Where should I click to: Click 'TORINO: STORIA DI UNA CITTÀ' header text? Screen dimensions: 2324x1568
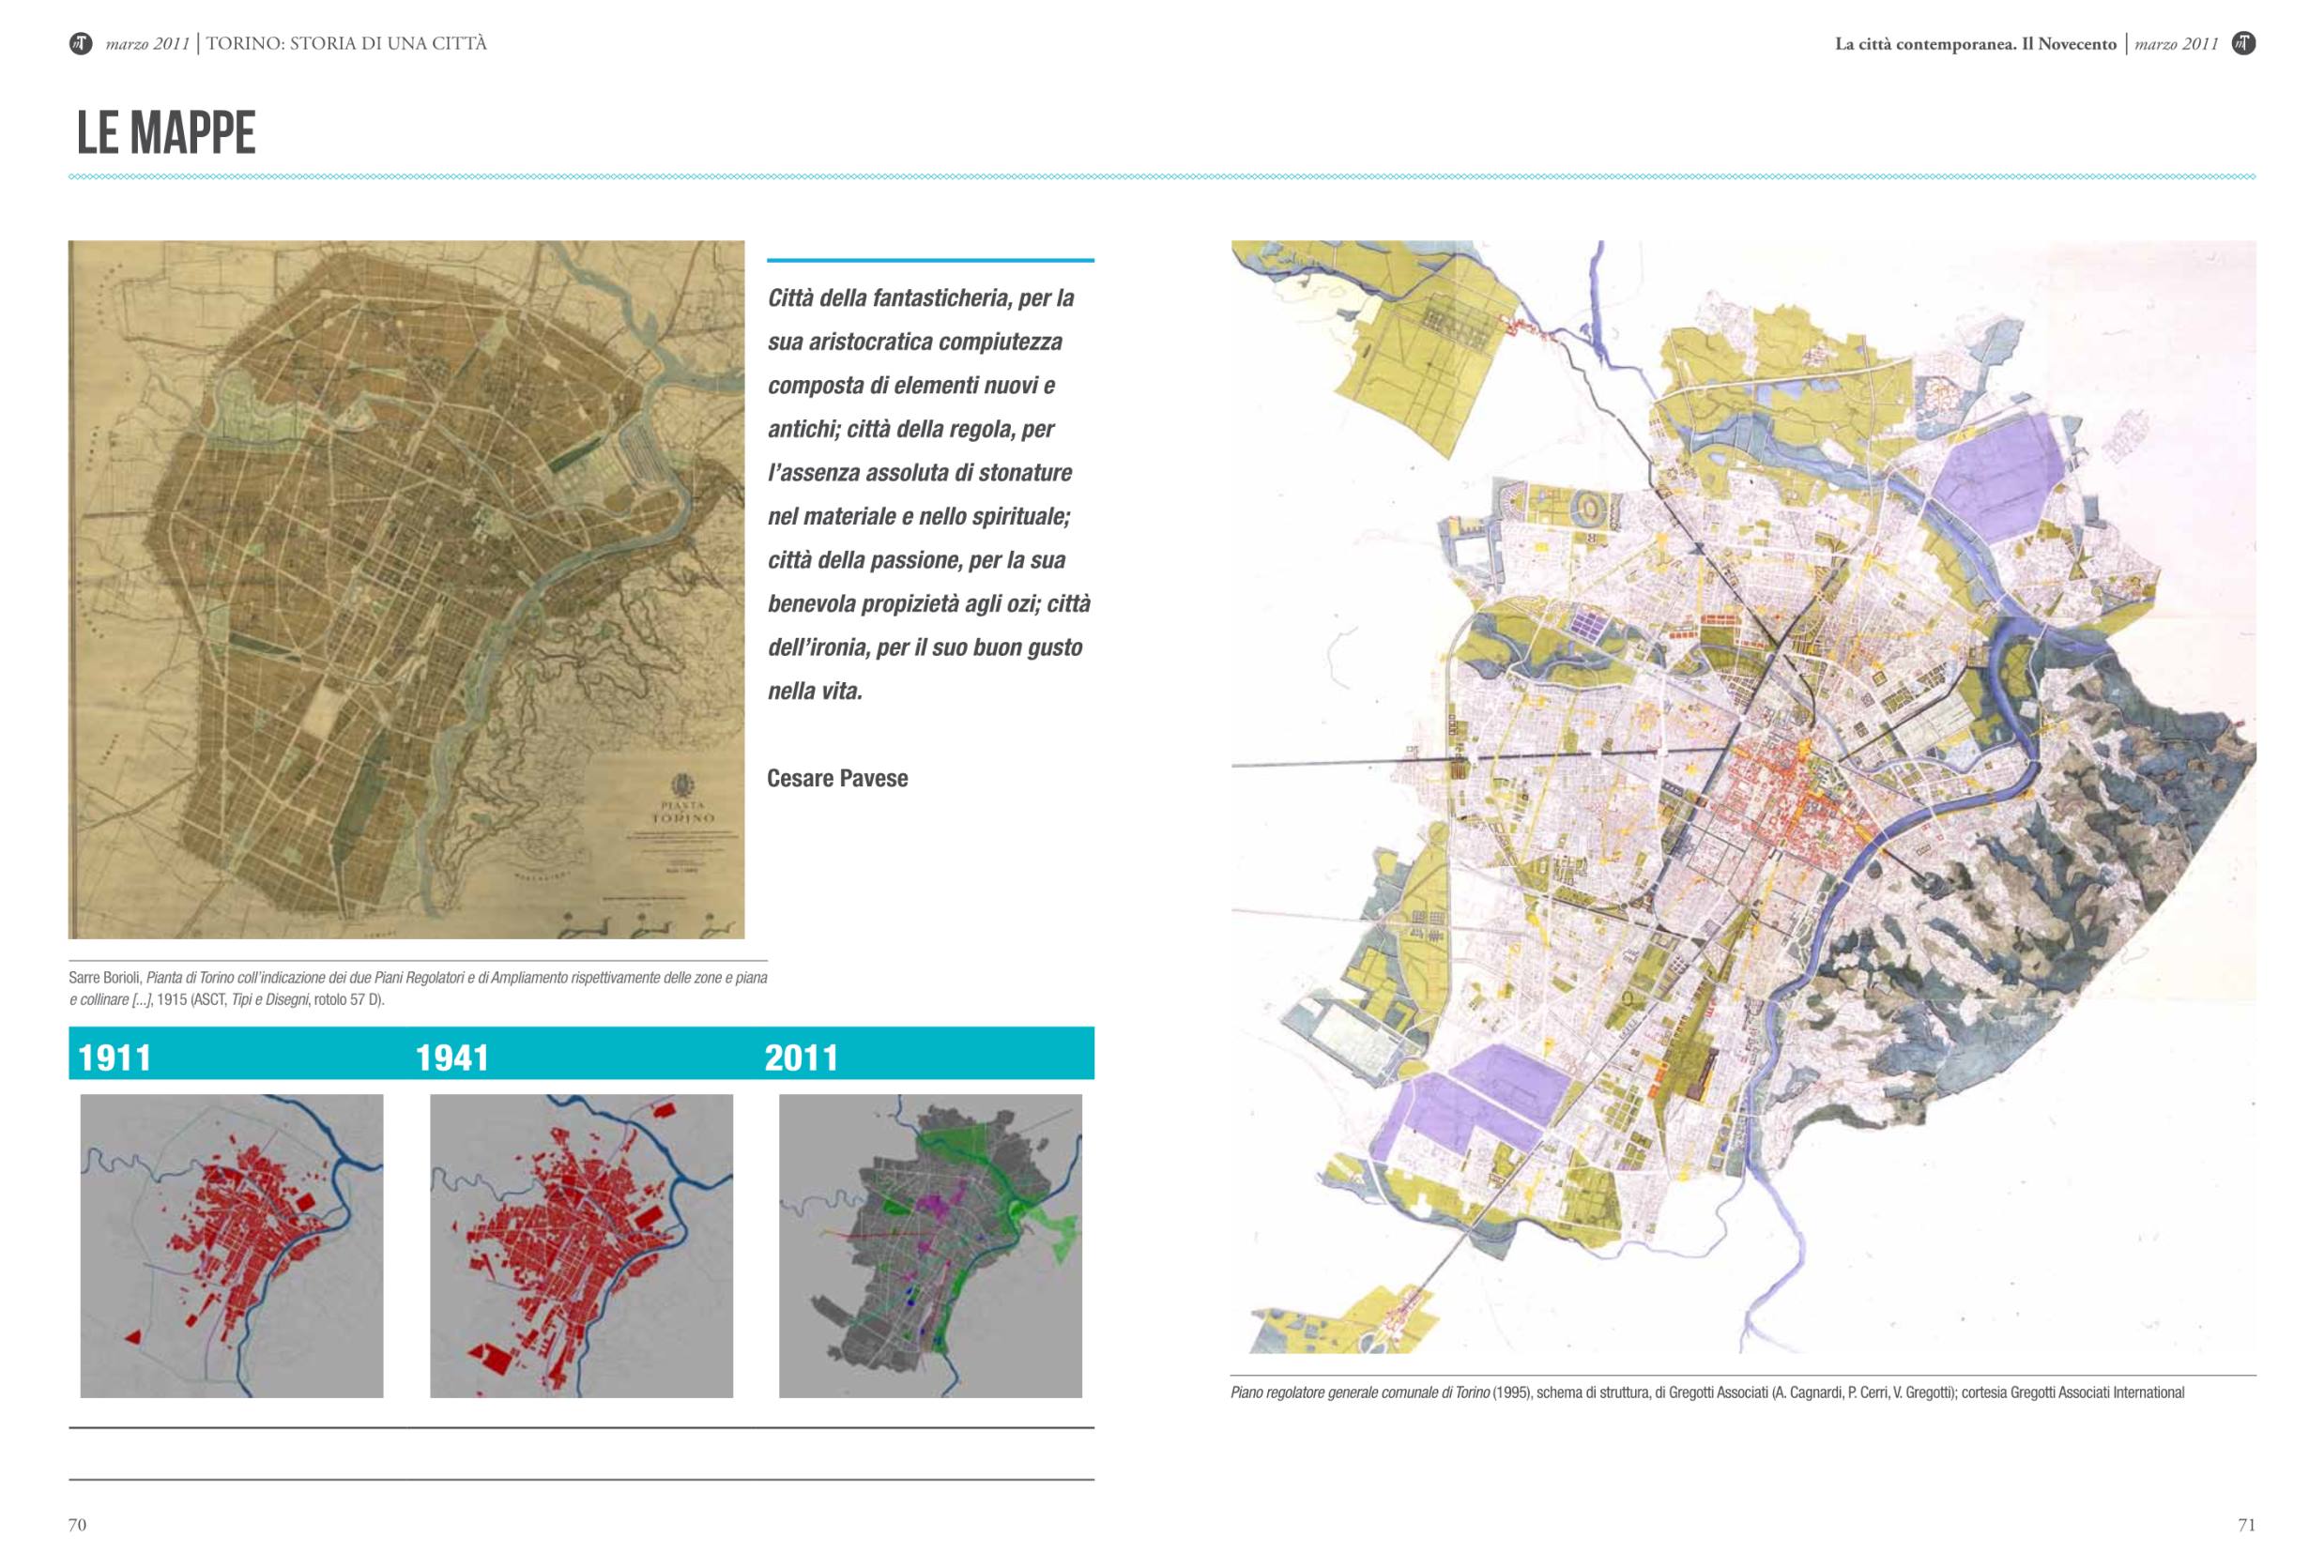[346, 43]
